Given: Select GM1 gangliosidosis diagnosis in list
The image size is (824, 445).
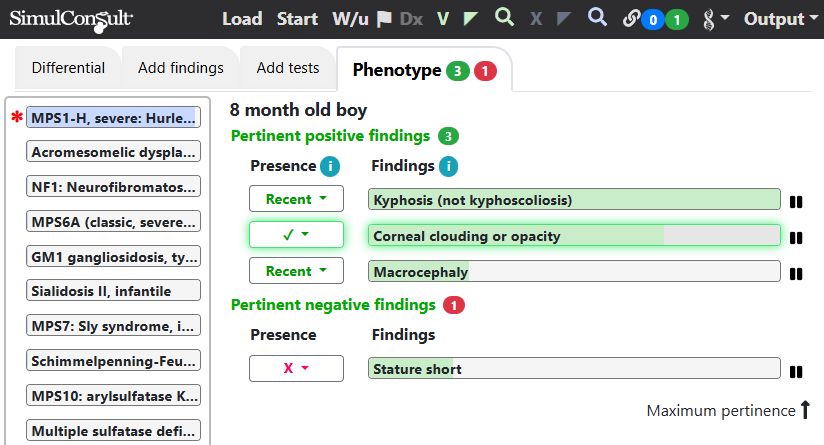Looking at the screenshot, I should pyautogui.click(x=114, y=256).
